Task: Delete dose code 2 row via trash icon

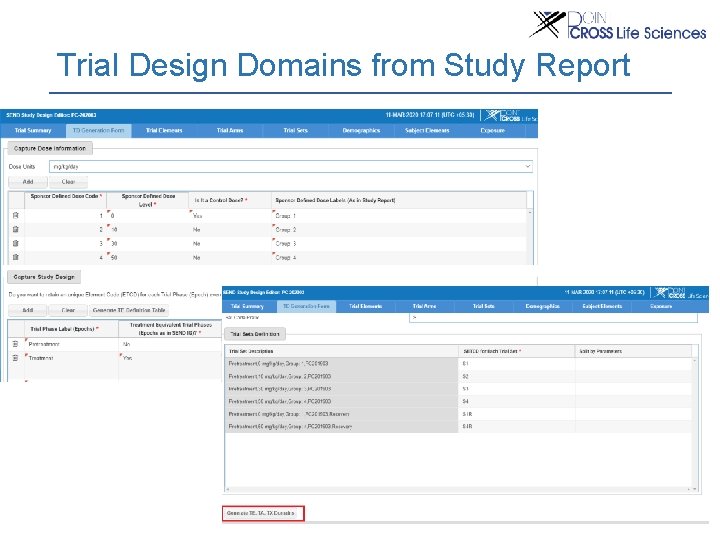Action: click(16, 229)
